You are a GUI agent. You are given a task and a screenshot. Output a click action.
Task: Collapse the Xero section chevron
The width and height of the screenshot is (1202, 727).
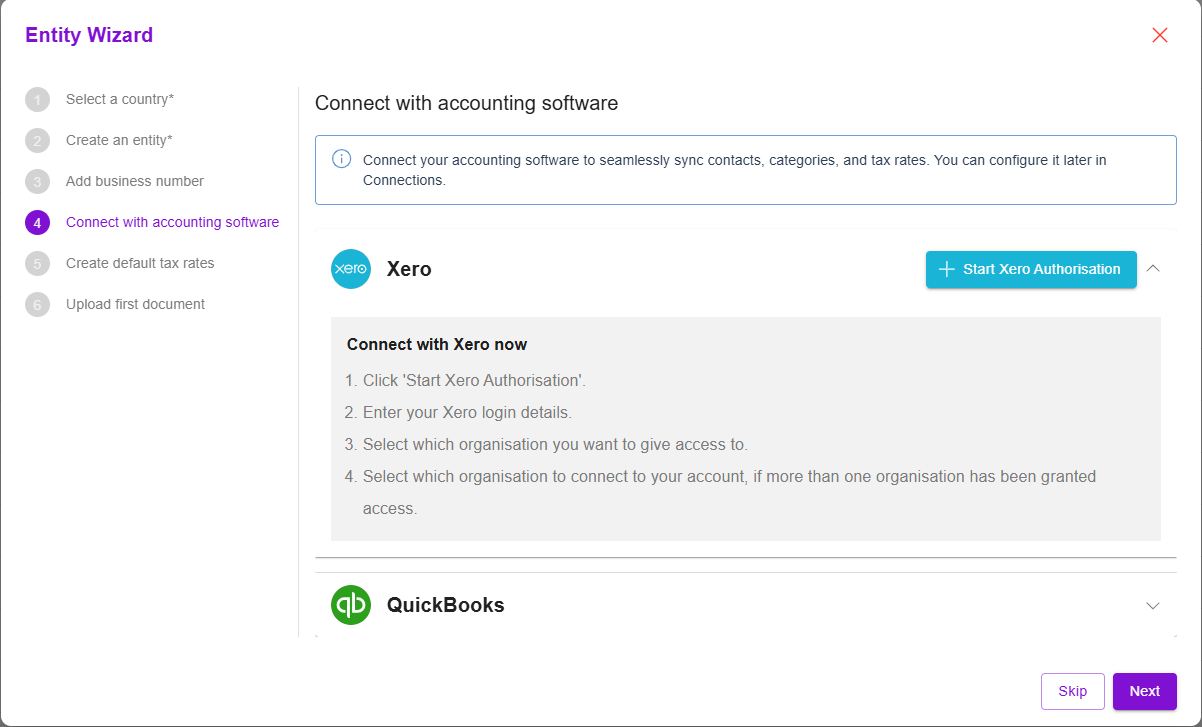tap(1153, 269)
